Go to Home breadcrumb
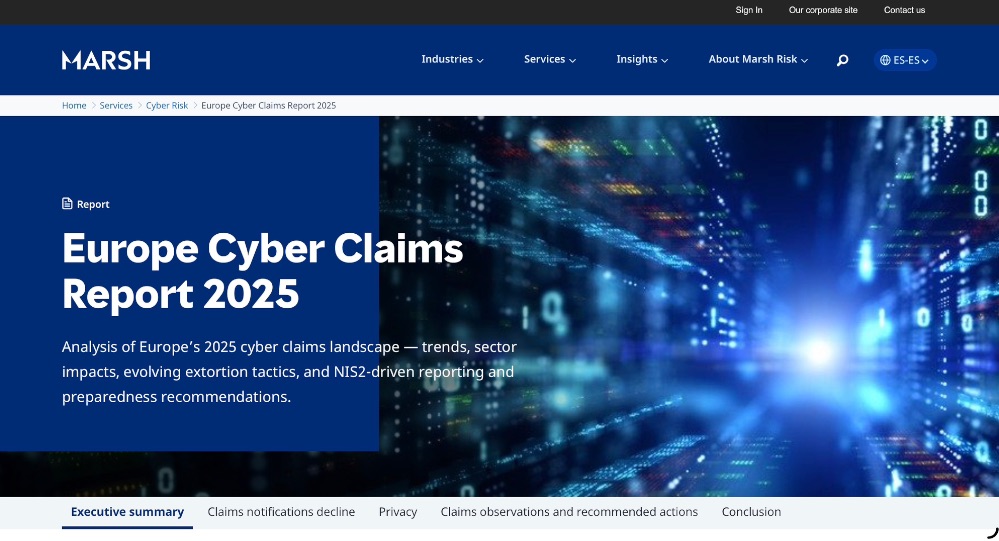Screen dimensions: 999x541 tap(74, 105)
